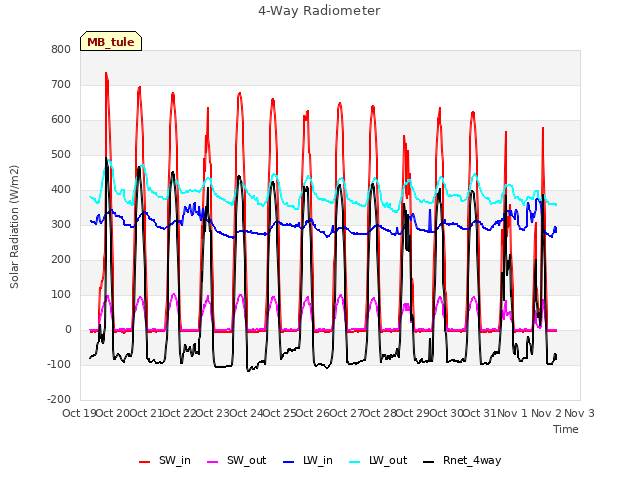This screenshot has width=640, height=480.
Task: Click the Oct 25 x-axis label
Action: point(280,413)
